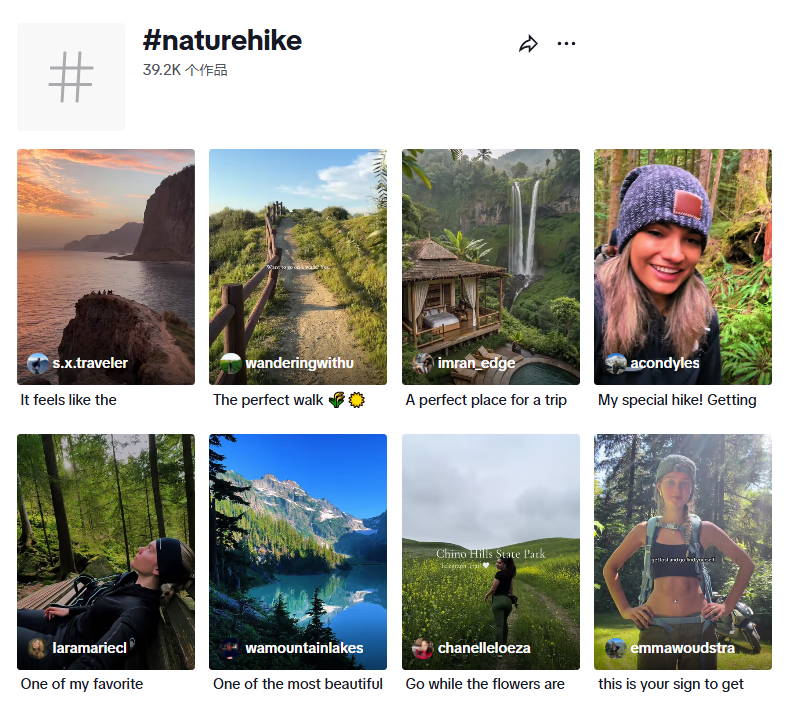Click the emmawoudstra username label
This screenshot has height=701, width=786.
pos(682,648)
